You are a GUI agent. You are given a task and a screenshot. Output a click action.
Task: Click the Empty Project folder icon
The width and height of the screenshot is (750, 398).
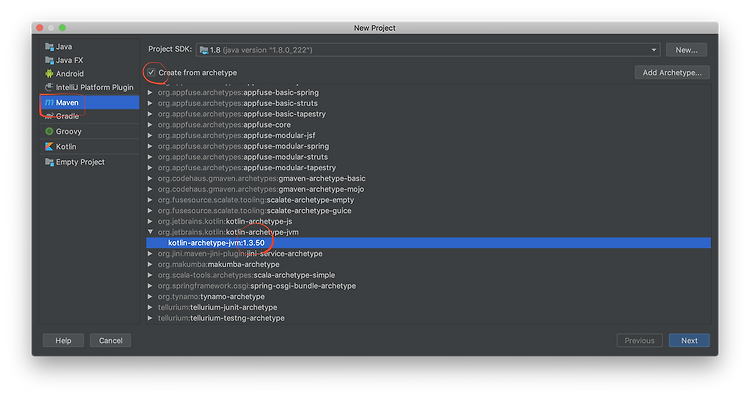point(49,162)
